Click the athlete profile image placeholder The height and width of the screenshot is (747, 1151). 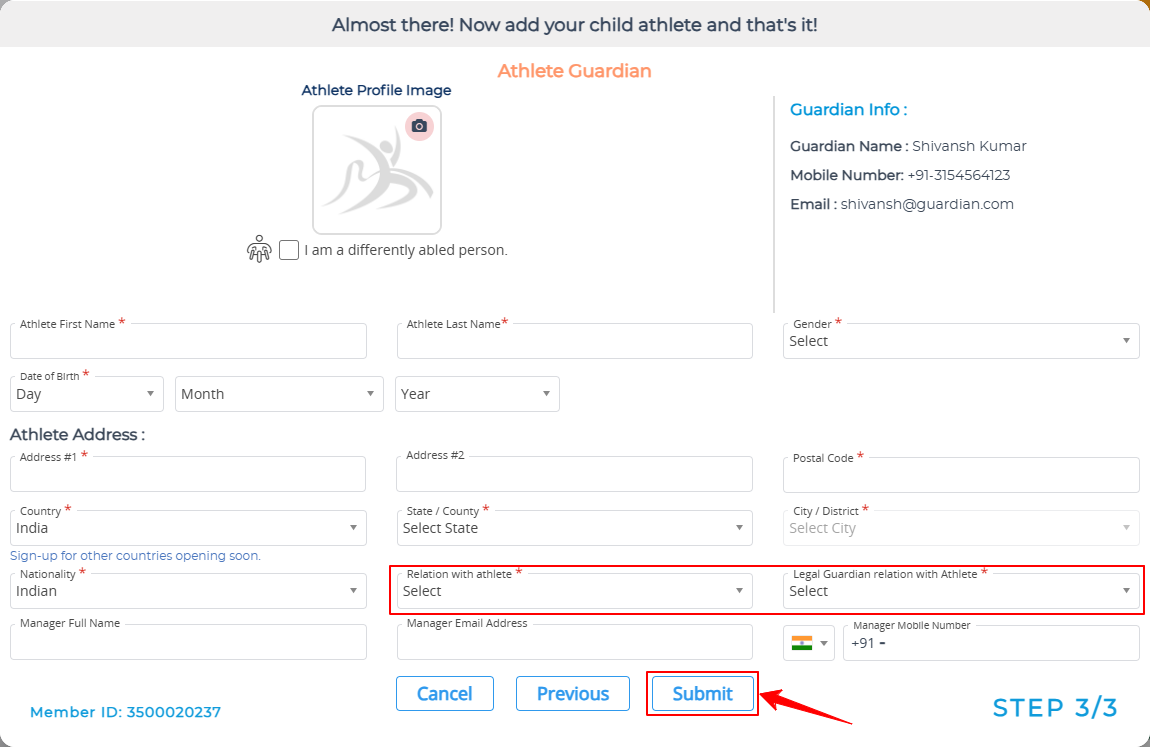(377, 170)
